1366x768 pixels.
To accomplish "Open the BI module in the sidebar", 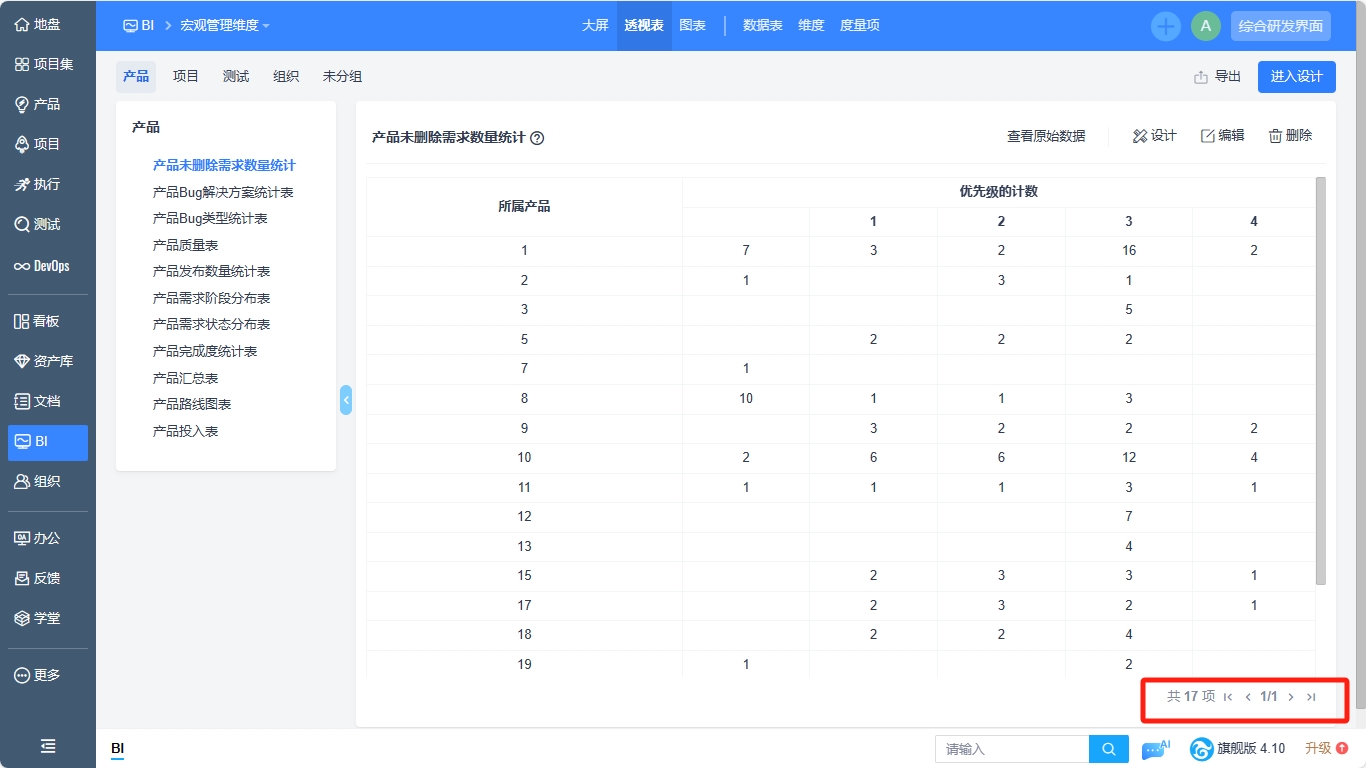I will click(47, 442).
